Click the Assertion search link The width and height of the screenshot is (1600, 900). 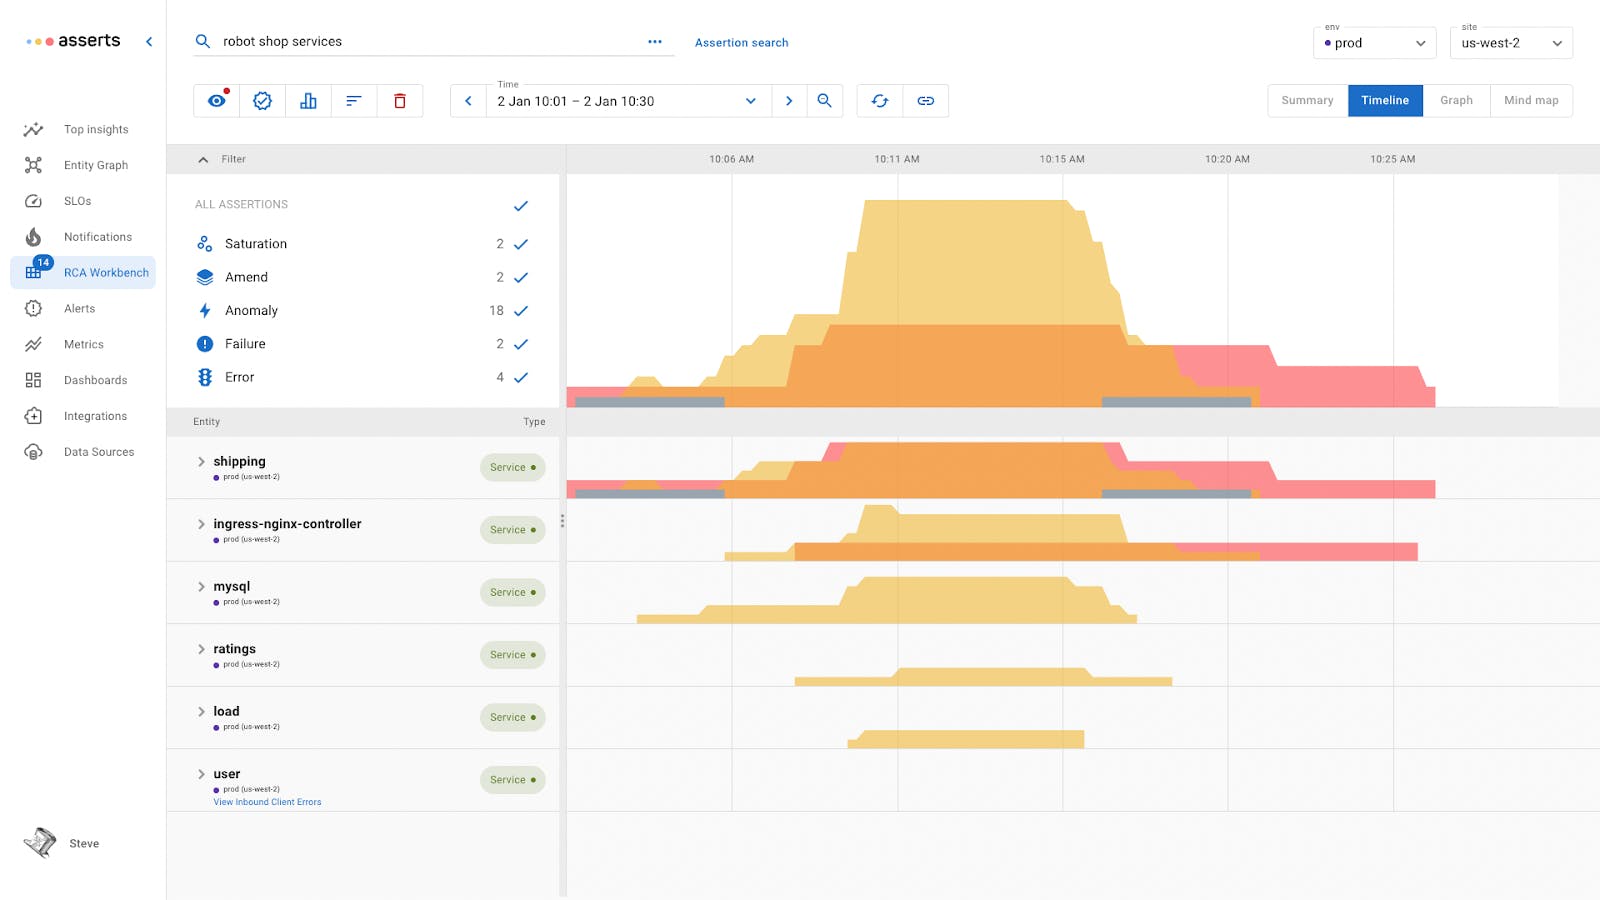pyautogui.click(x=741, y=43)
